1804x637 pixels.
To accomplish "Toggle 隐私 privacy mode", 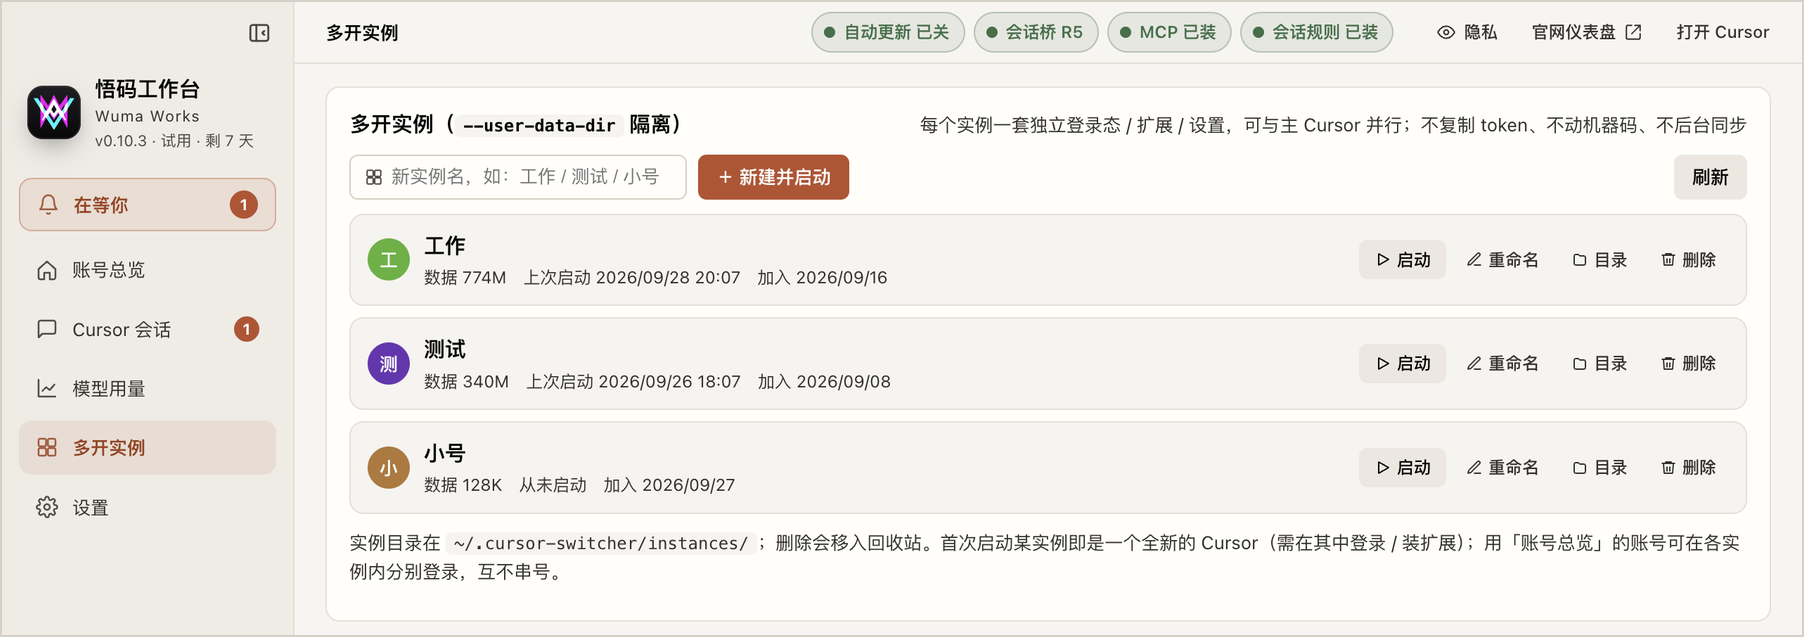I will [x=1467, y=32].
